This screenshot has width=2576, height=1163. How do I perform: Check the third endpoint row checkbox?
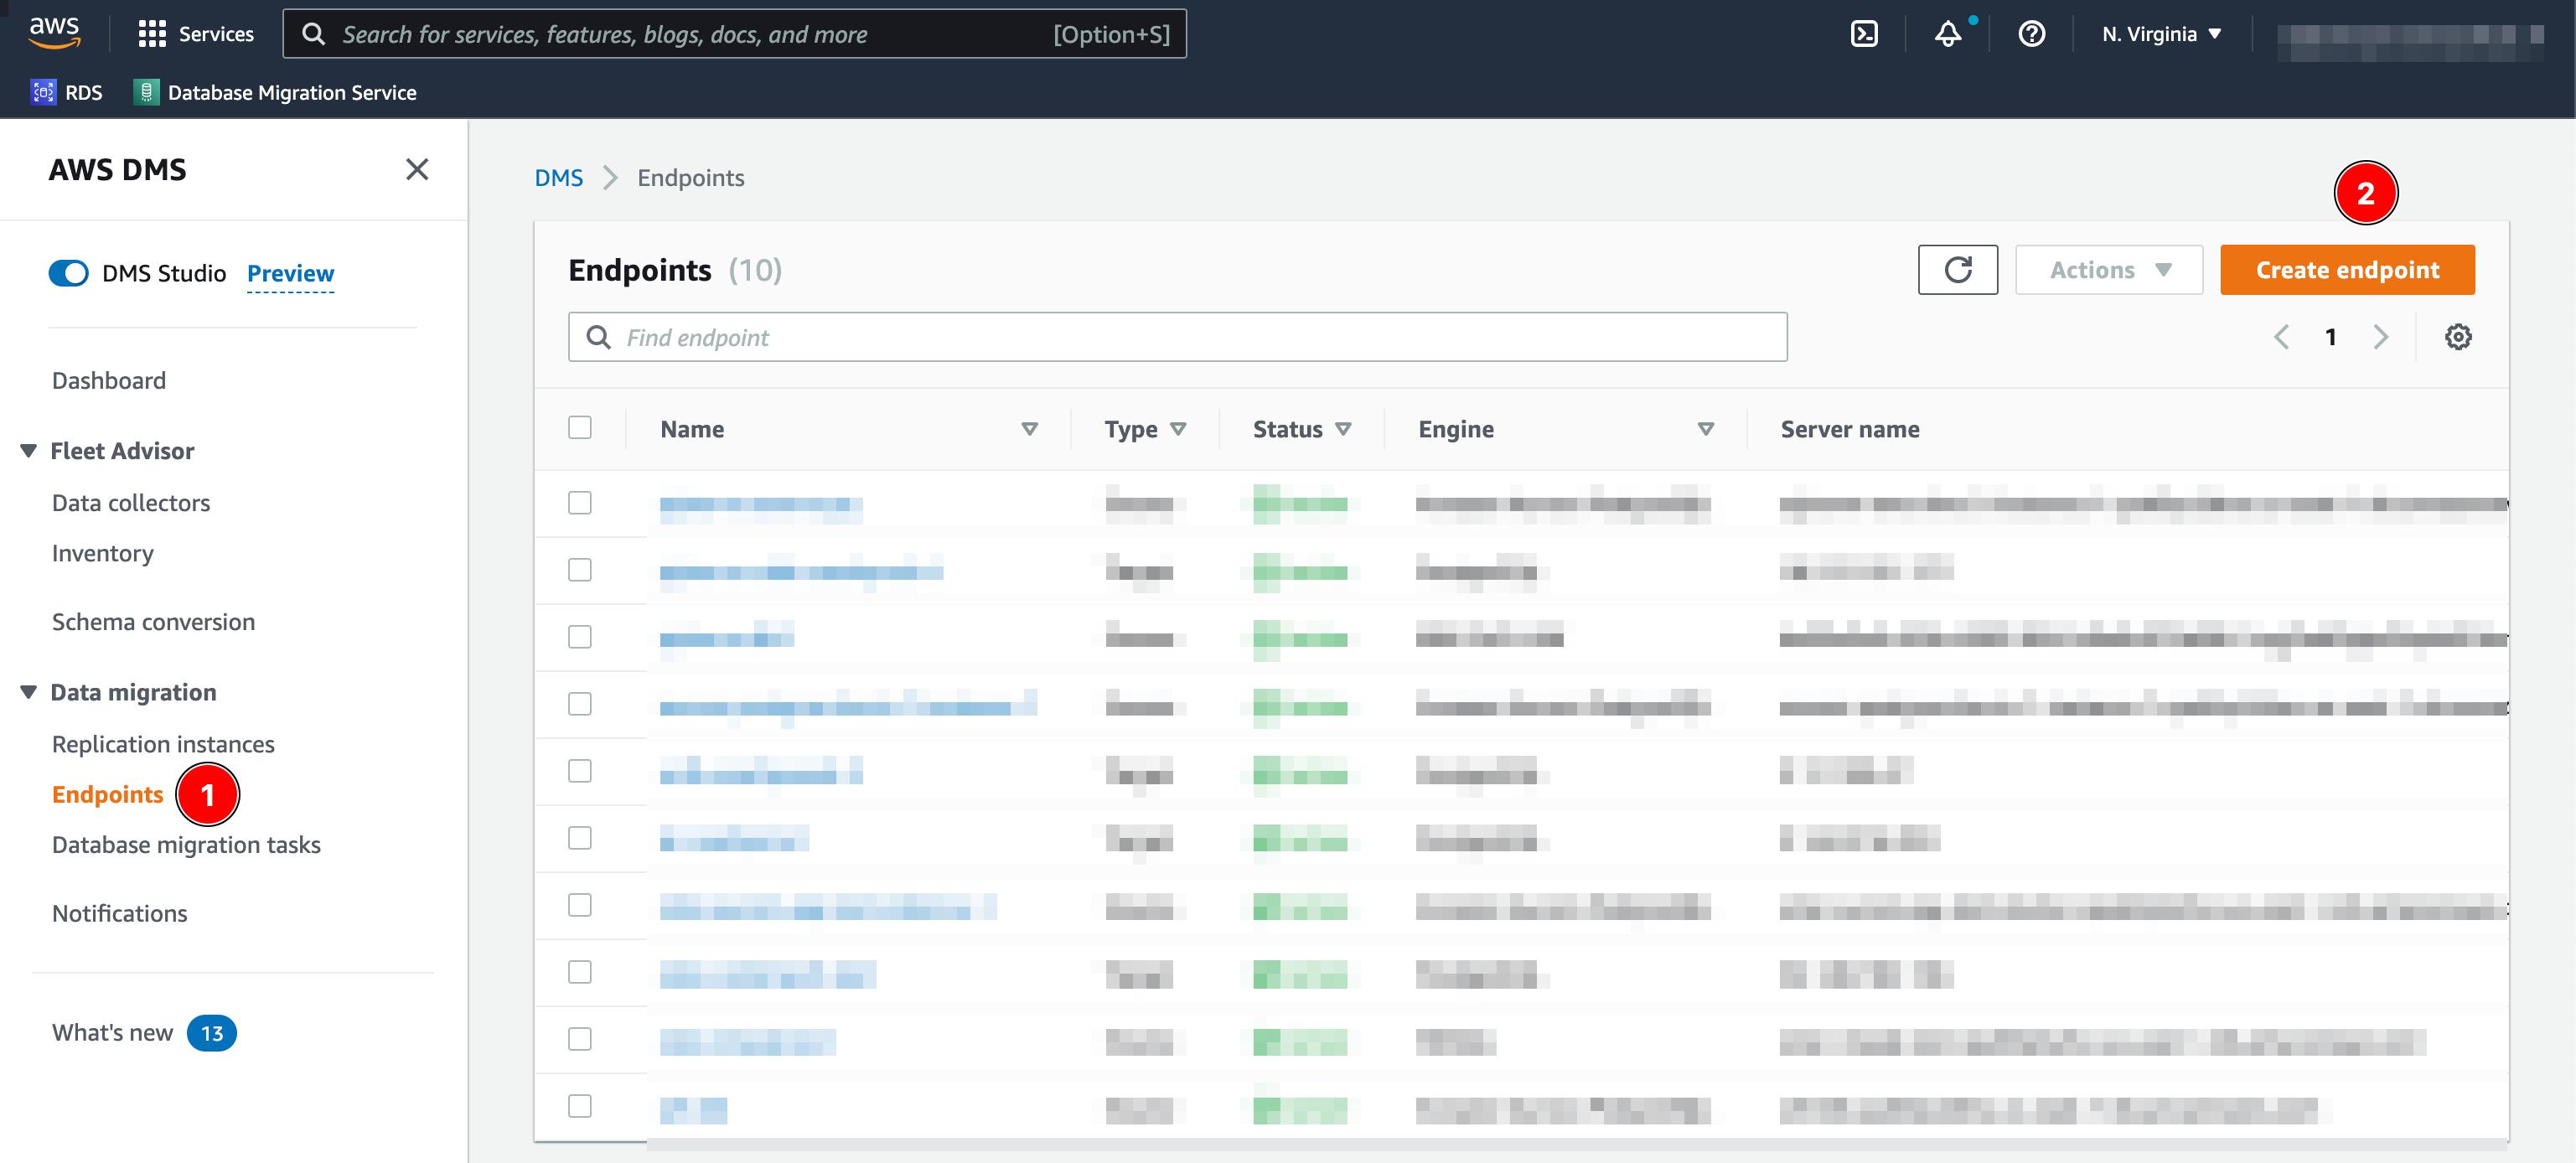(x=580, y=637)
